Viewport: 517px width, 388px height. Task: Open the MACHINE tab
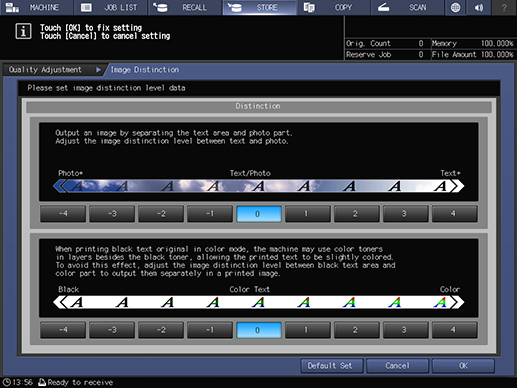point(36,7)
